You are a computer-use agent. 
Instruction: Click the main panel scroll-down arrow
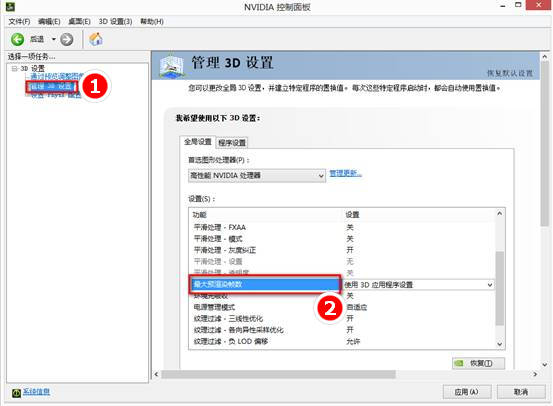(x=545, y=364)
